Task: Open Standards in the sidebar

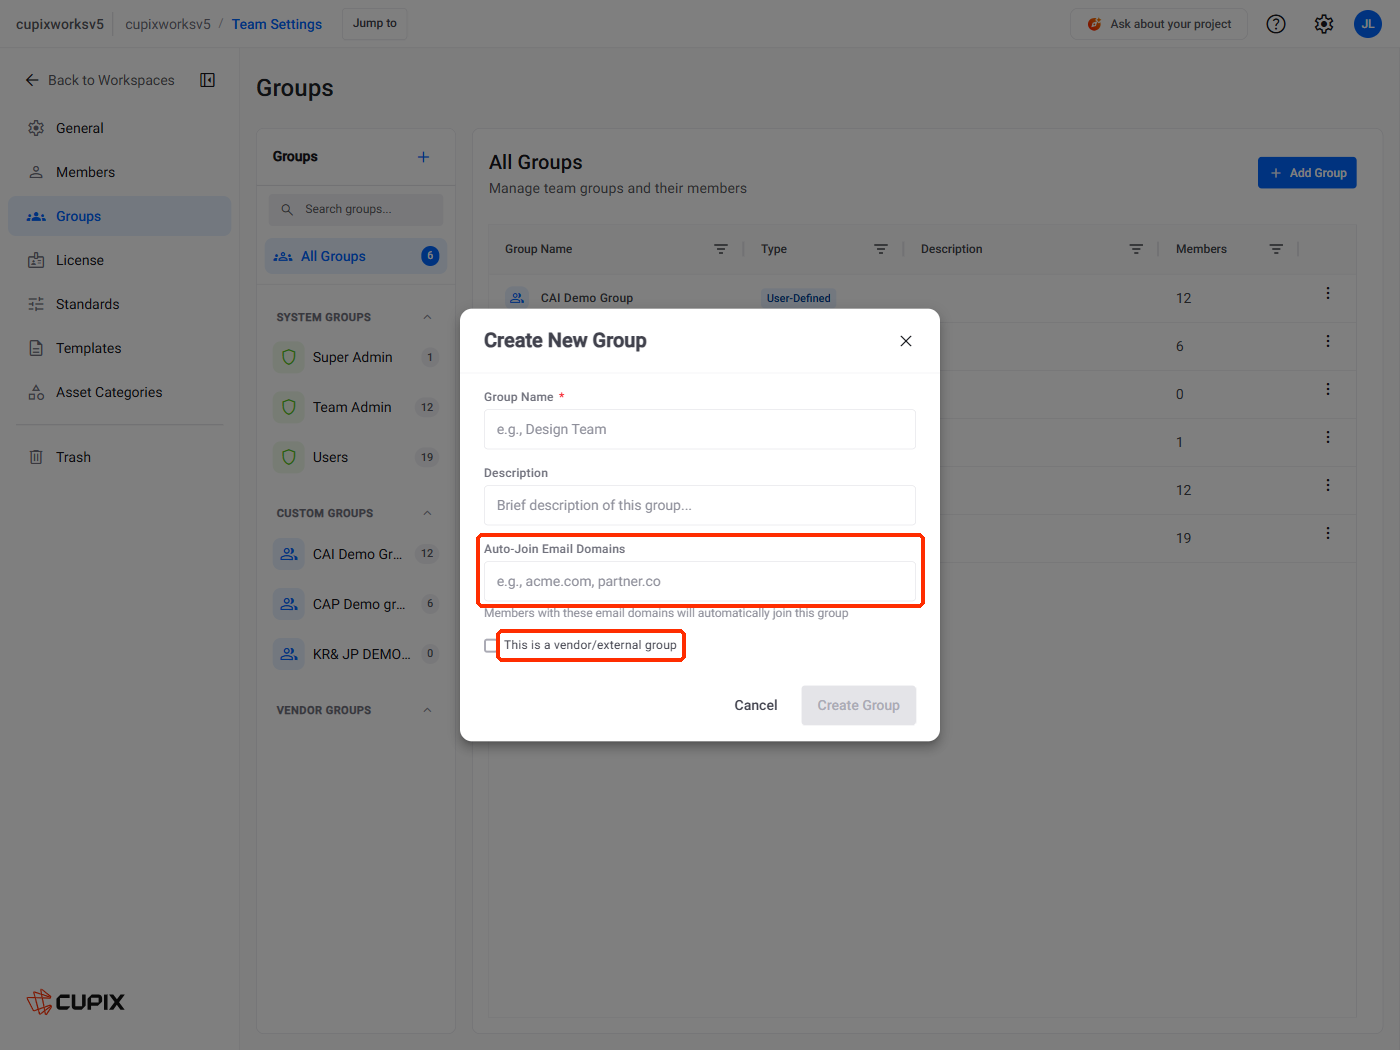Action: click(x=120, y=304)
